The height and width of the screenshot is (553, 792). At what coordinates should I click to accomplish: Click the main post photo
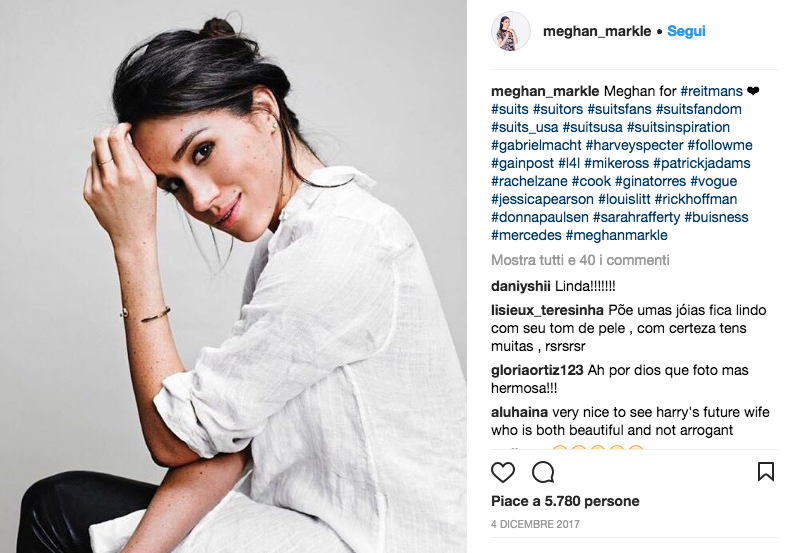click(233, 276)
